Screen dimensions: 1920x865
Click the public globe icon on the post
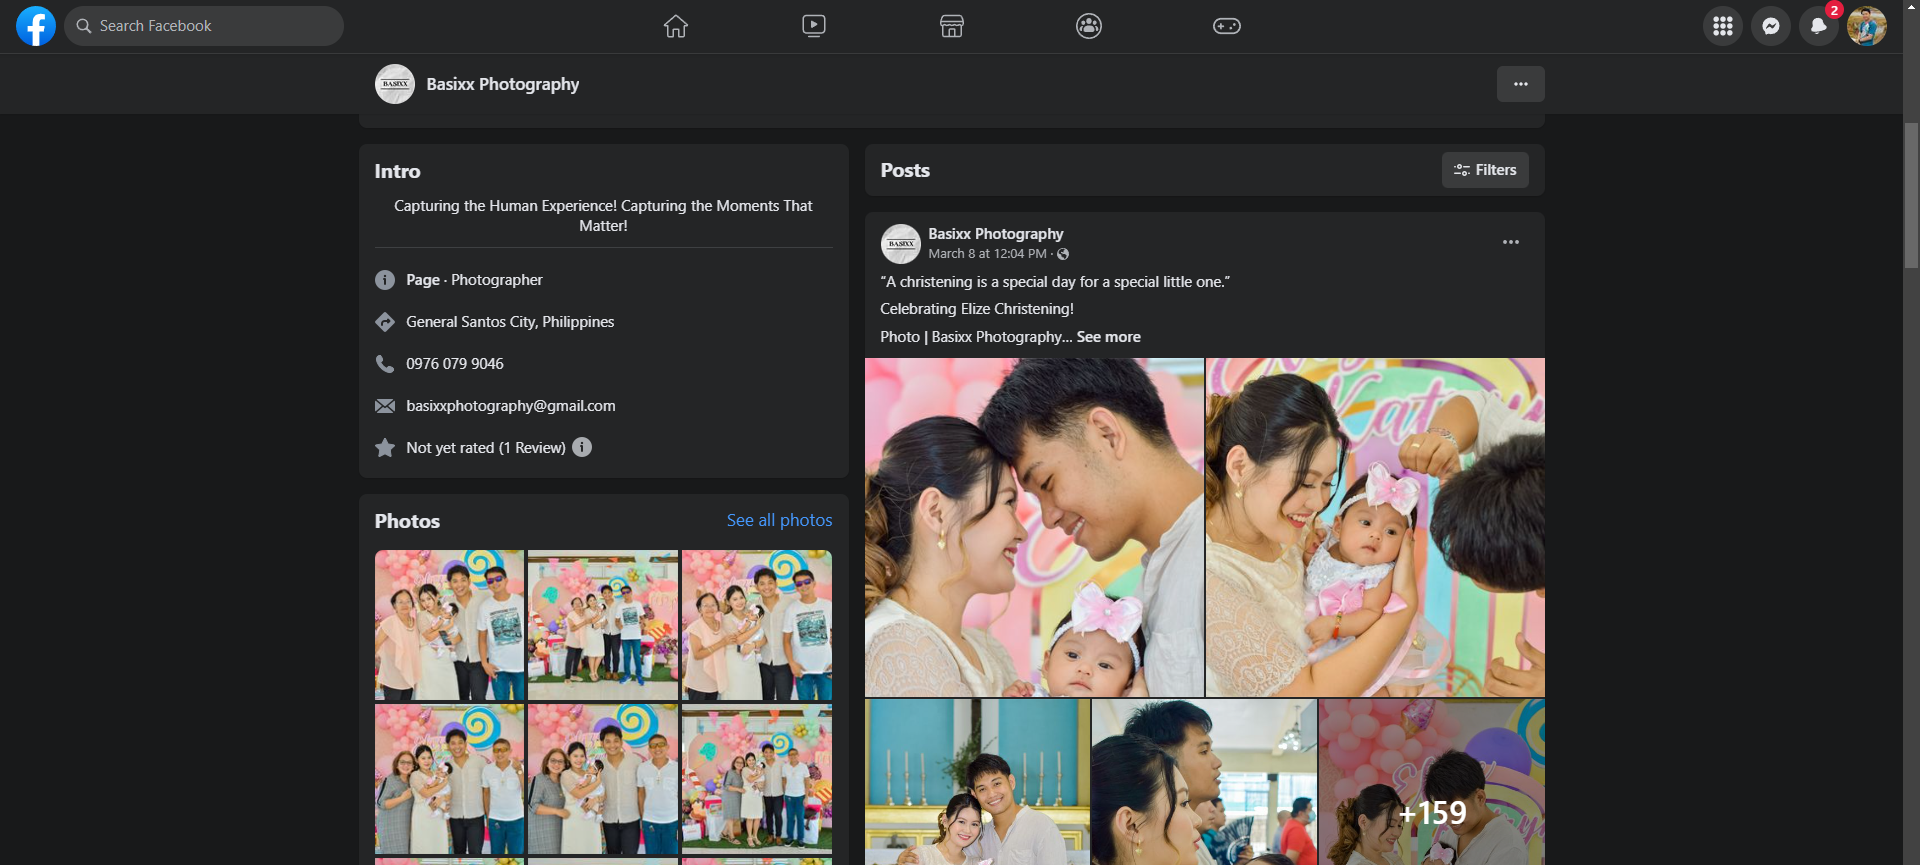[1063, 254]
